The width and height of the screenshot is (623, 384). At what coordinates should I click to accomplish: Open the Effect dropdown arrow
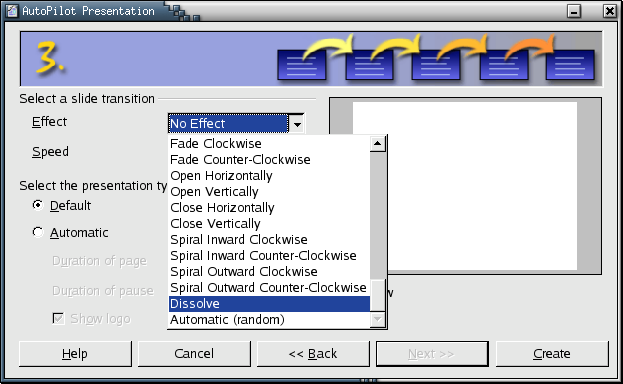(x=297, y=124)
